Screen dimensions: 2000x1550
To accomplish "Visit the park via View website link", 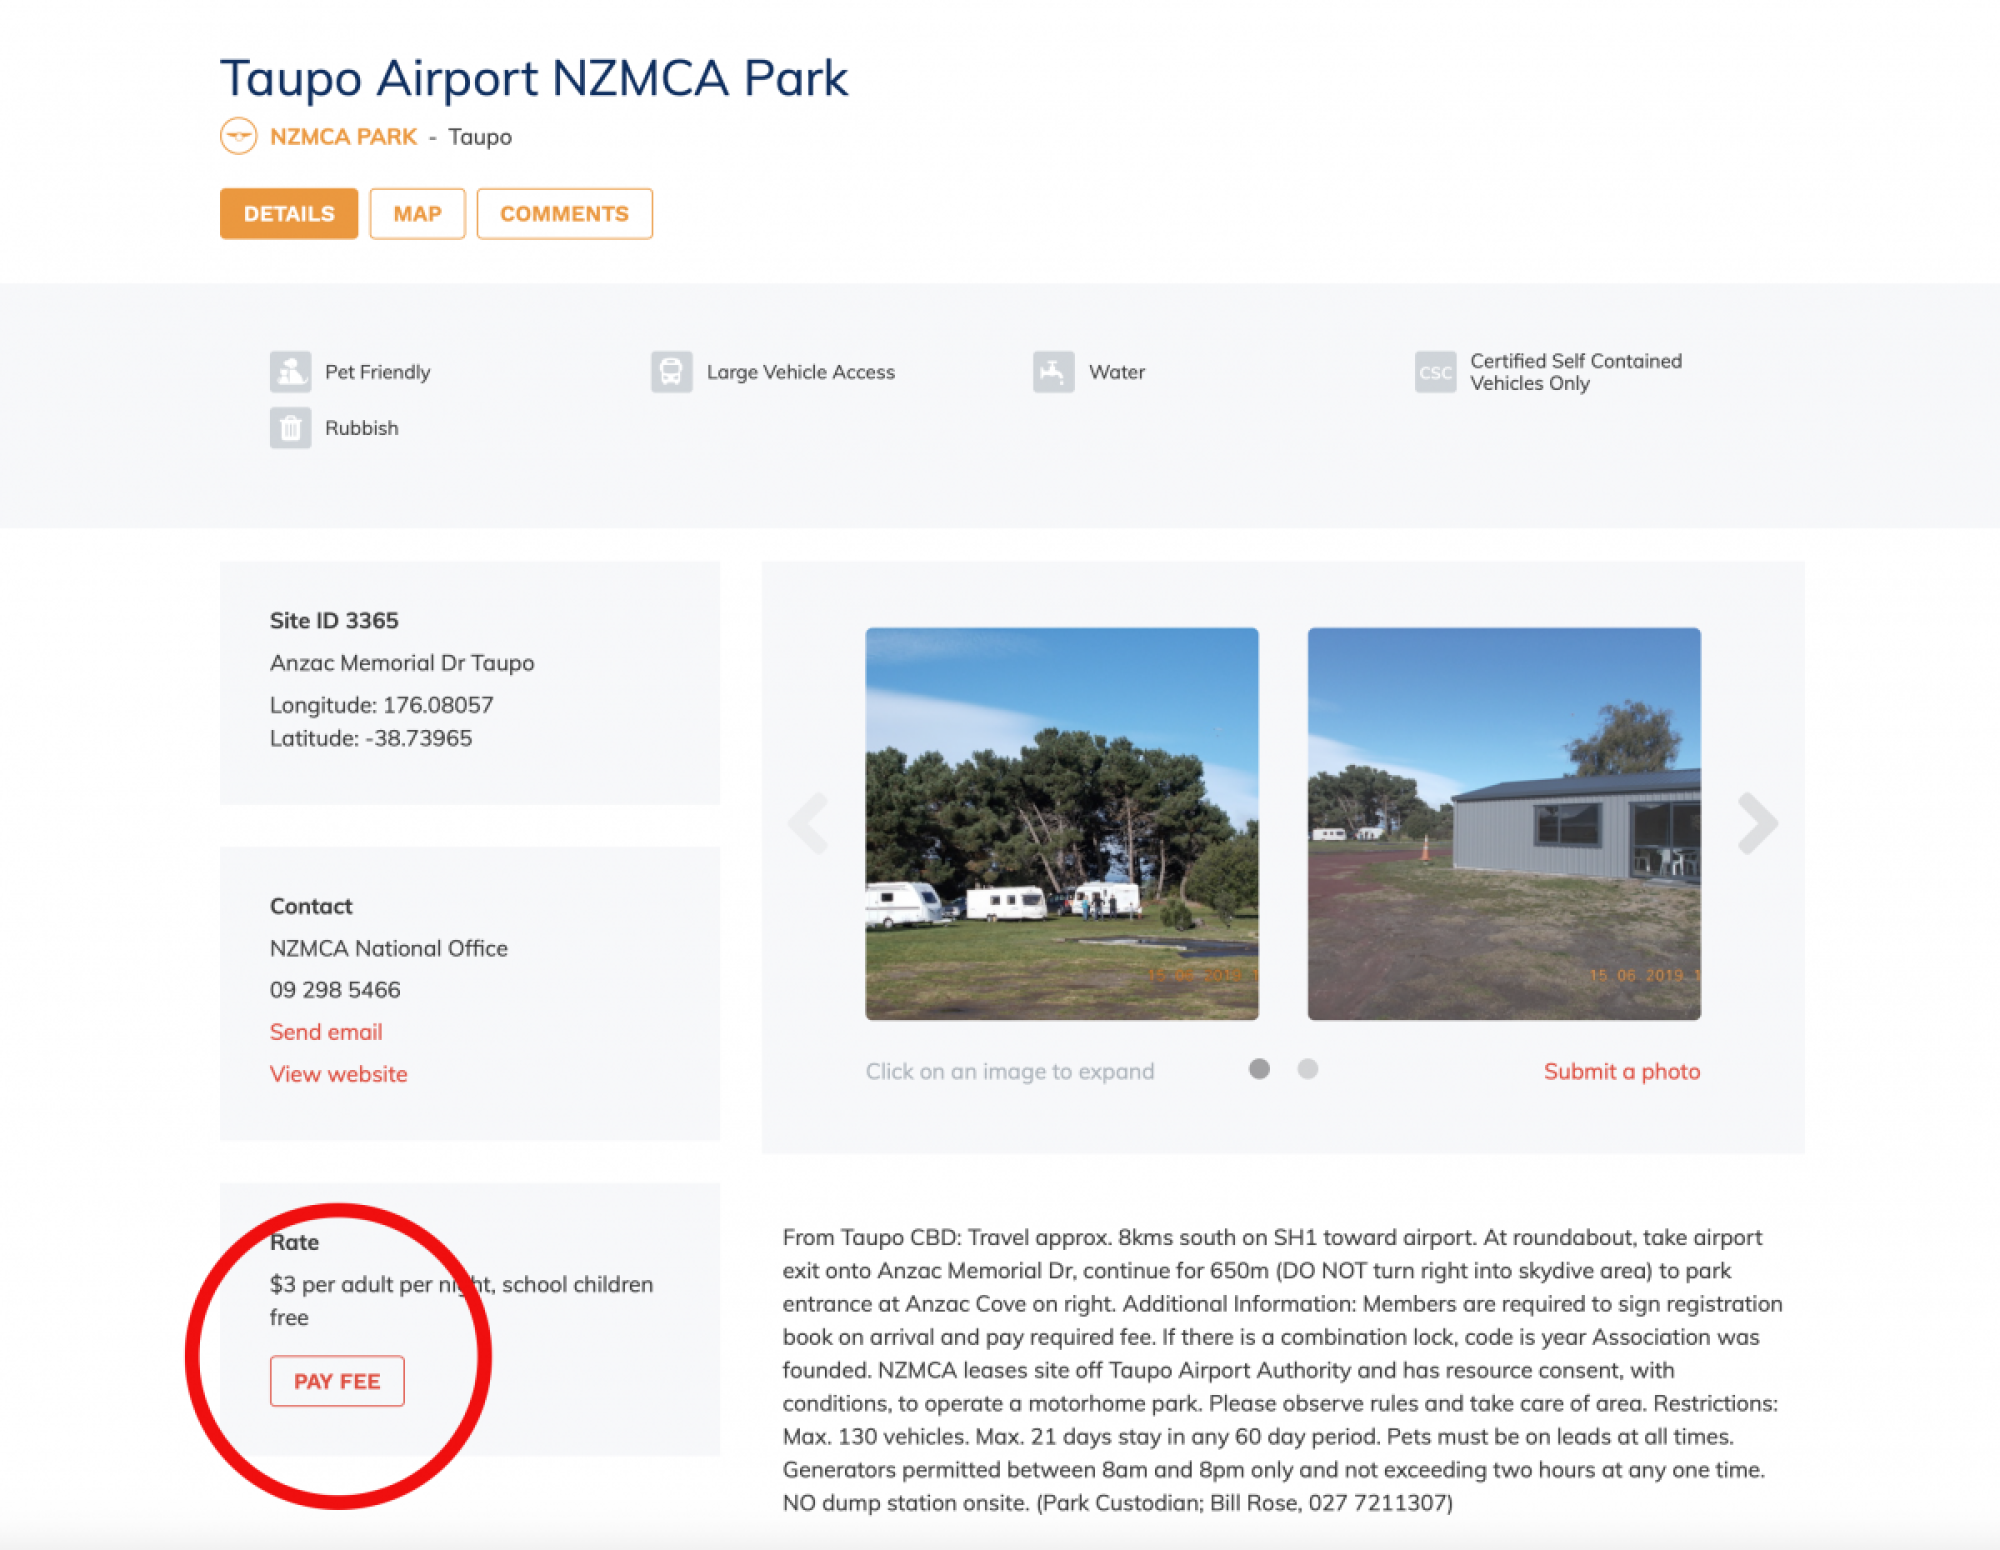I will (x=338, y=1073).
